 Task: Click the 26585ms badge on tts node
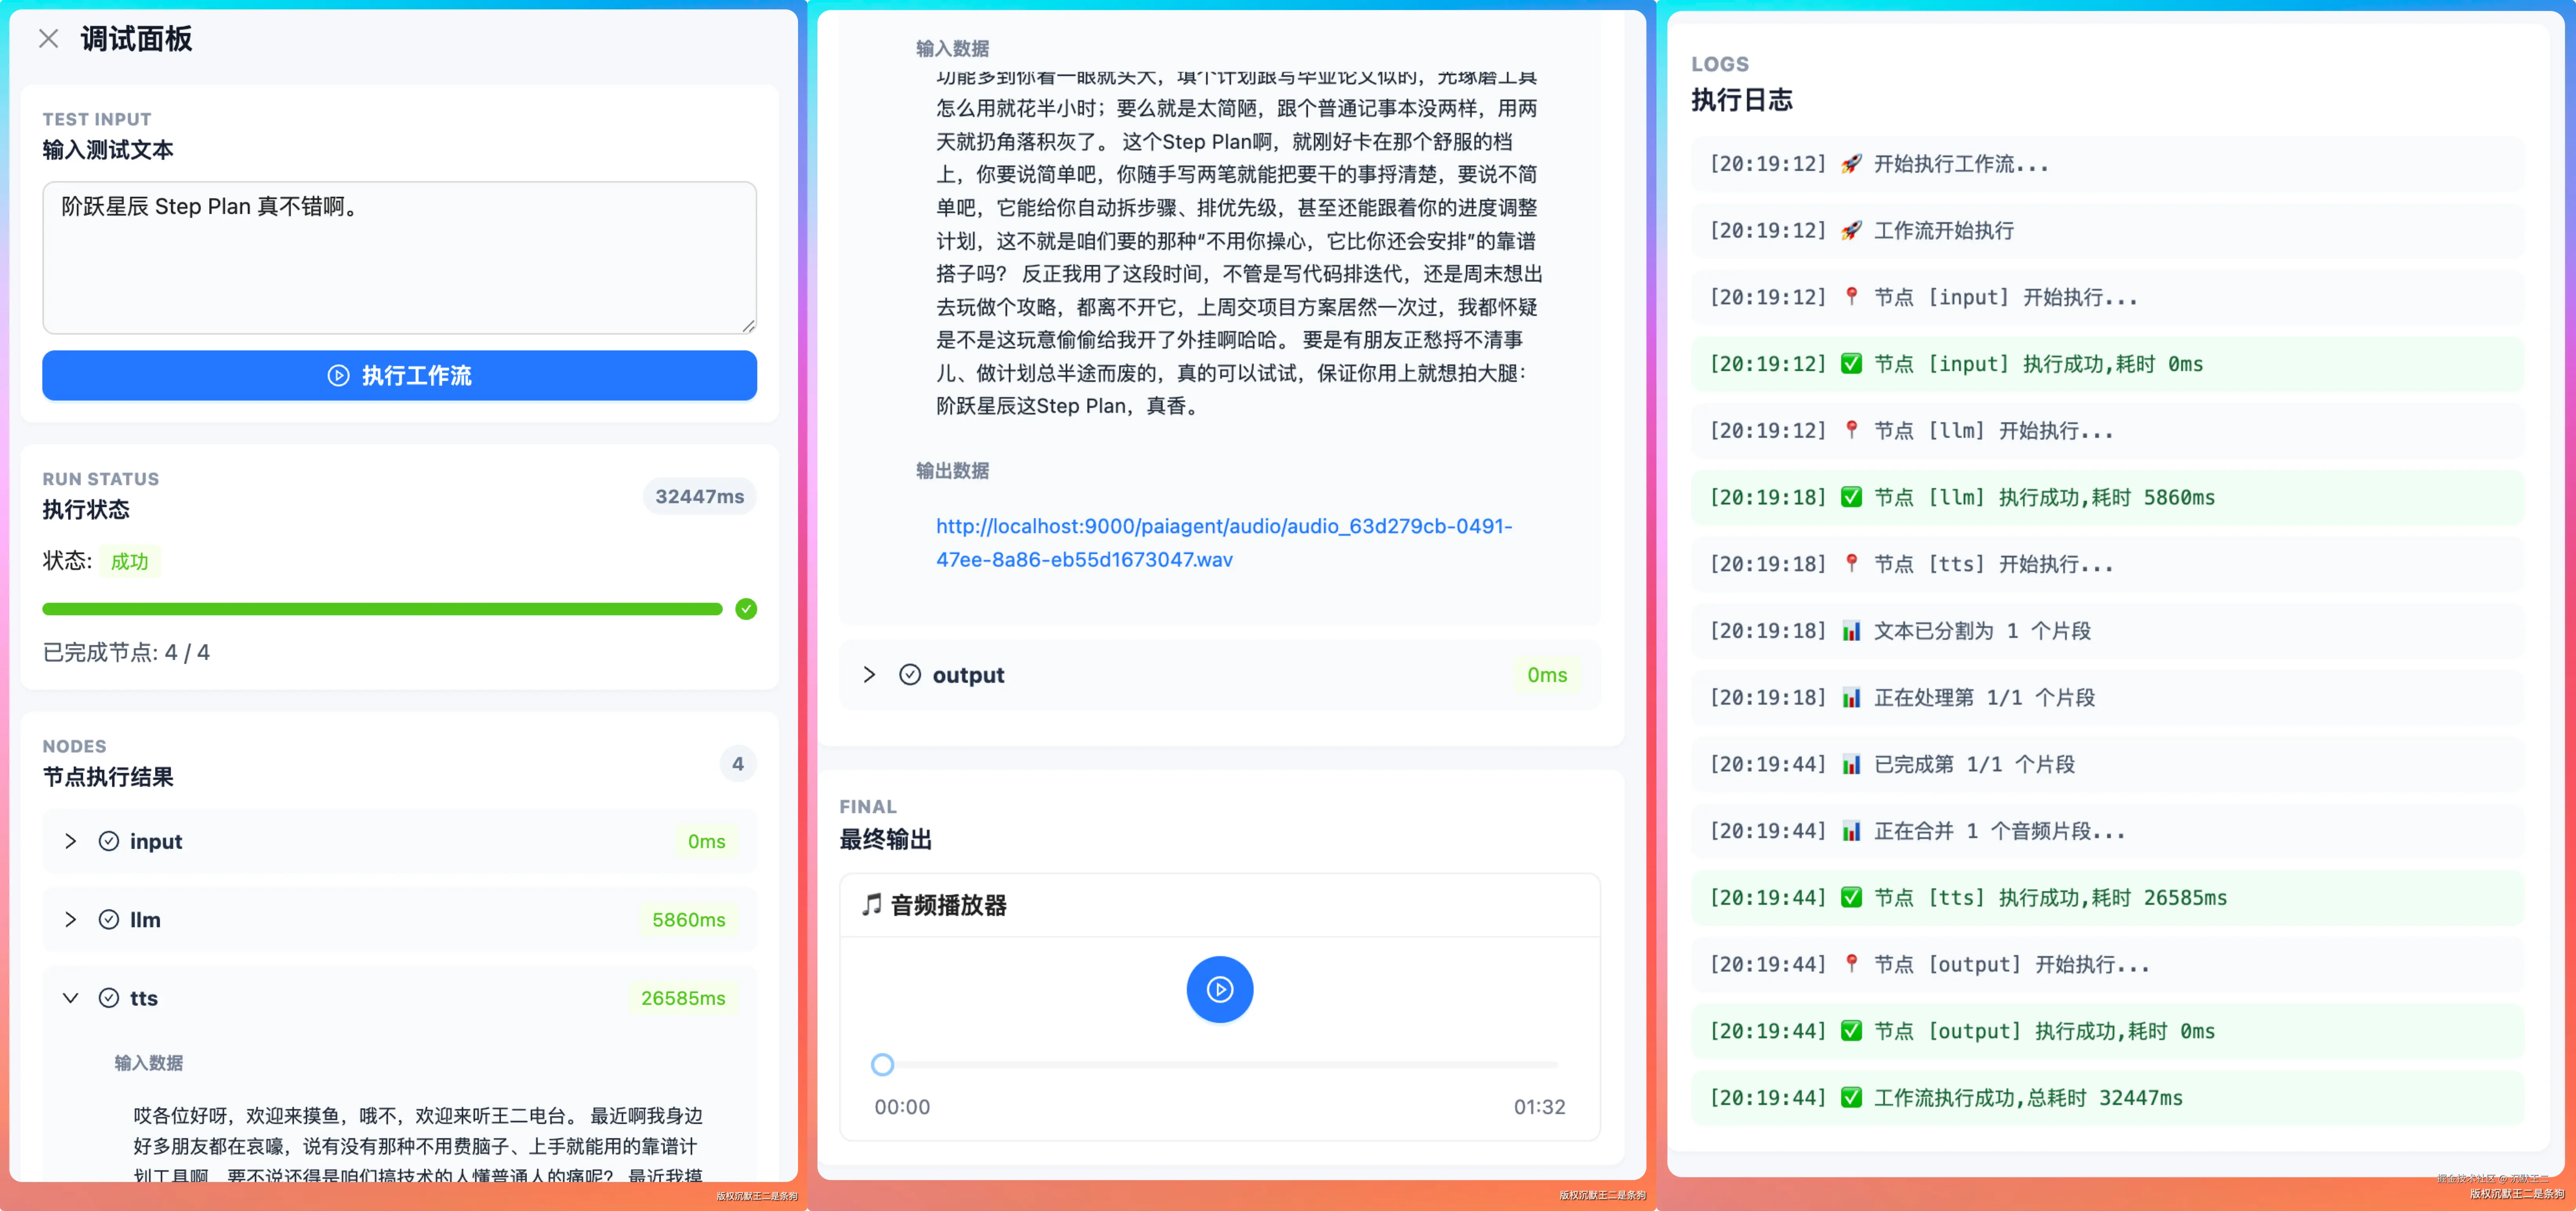click(x=683, y=998)
